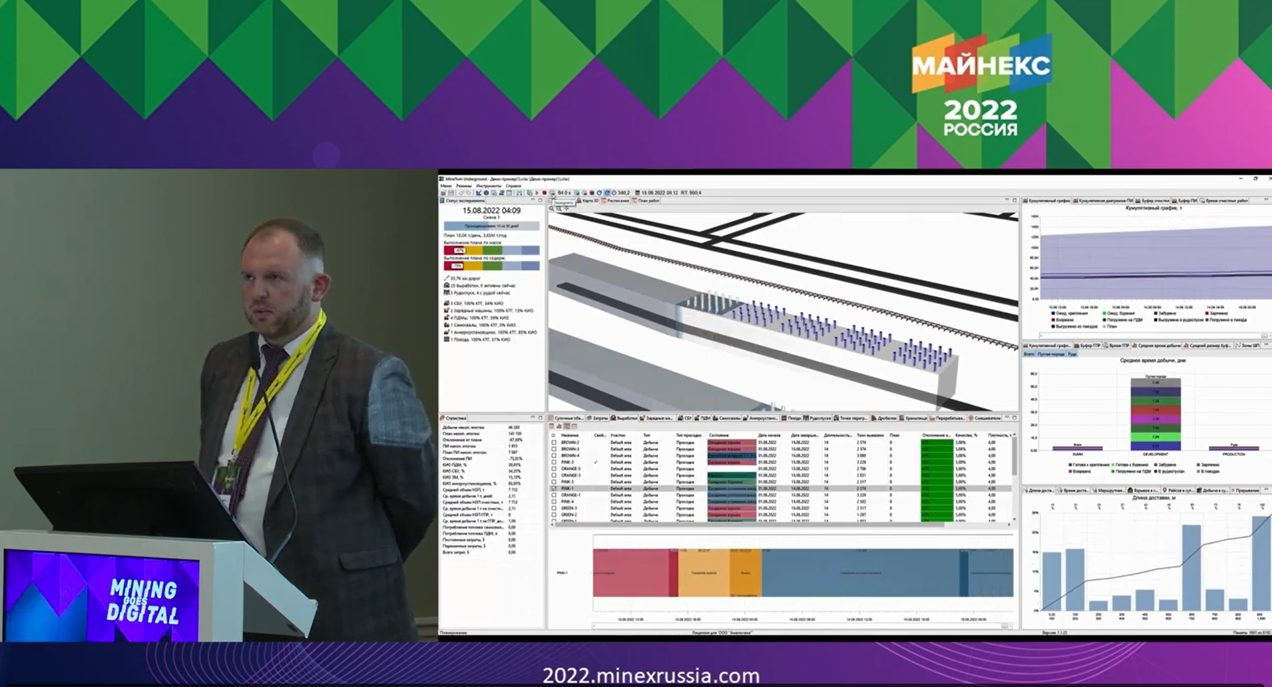Open the Затраты tab above the table
Screen dimensions: 1272x687
[597, 418]
